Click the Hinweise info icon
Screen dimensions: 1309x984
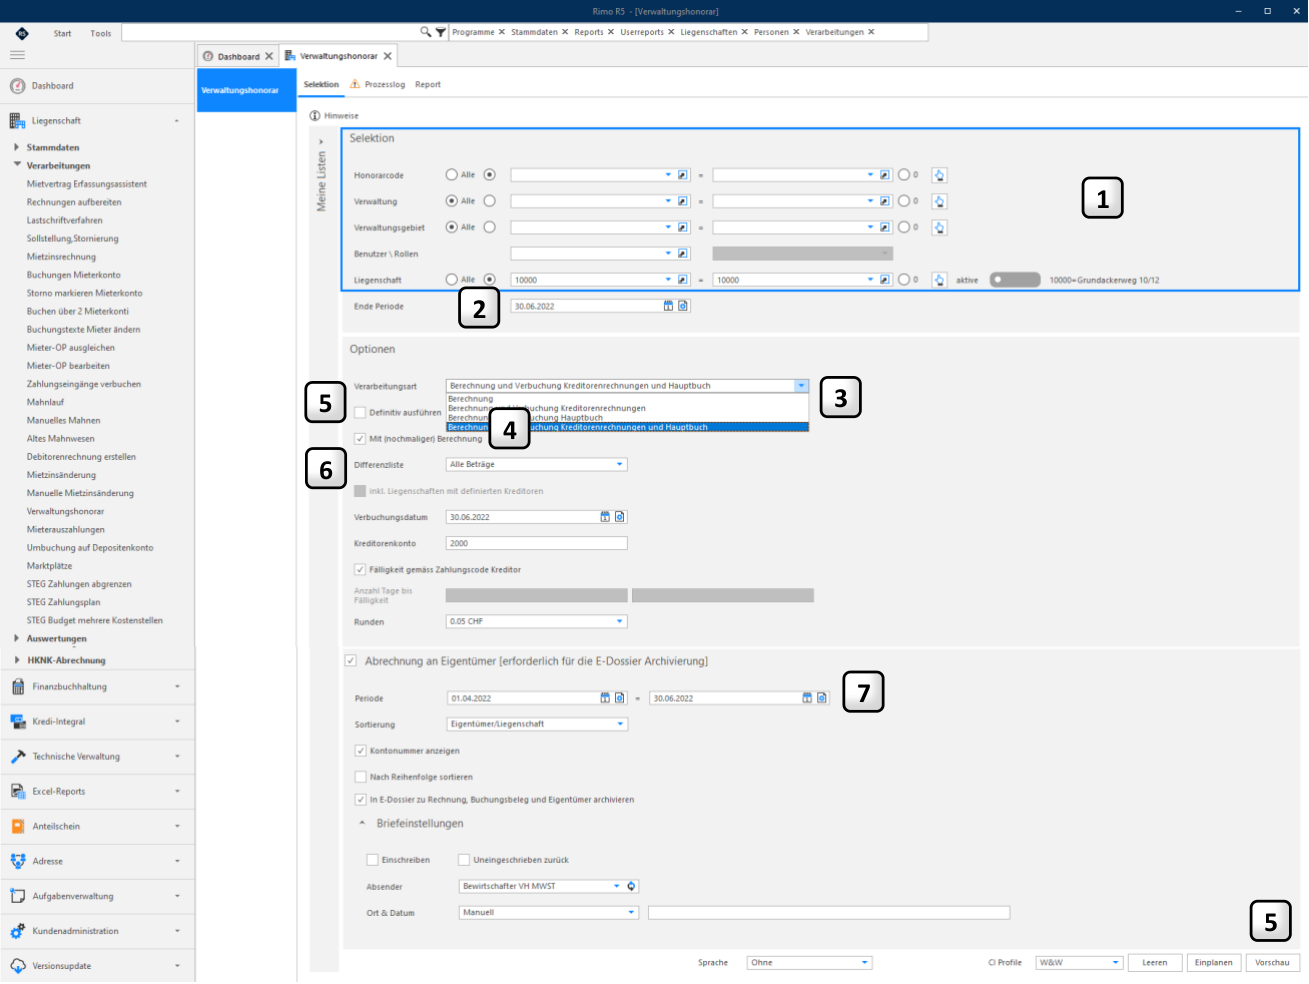pyautogui.click(x=315, y=116)
